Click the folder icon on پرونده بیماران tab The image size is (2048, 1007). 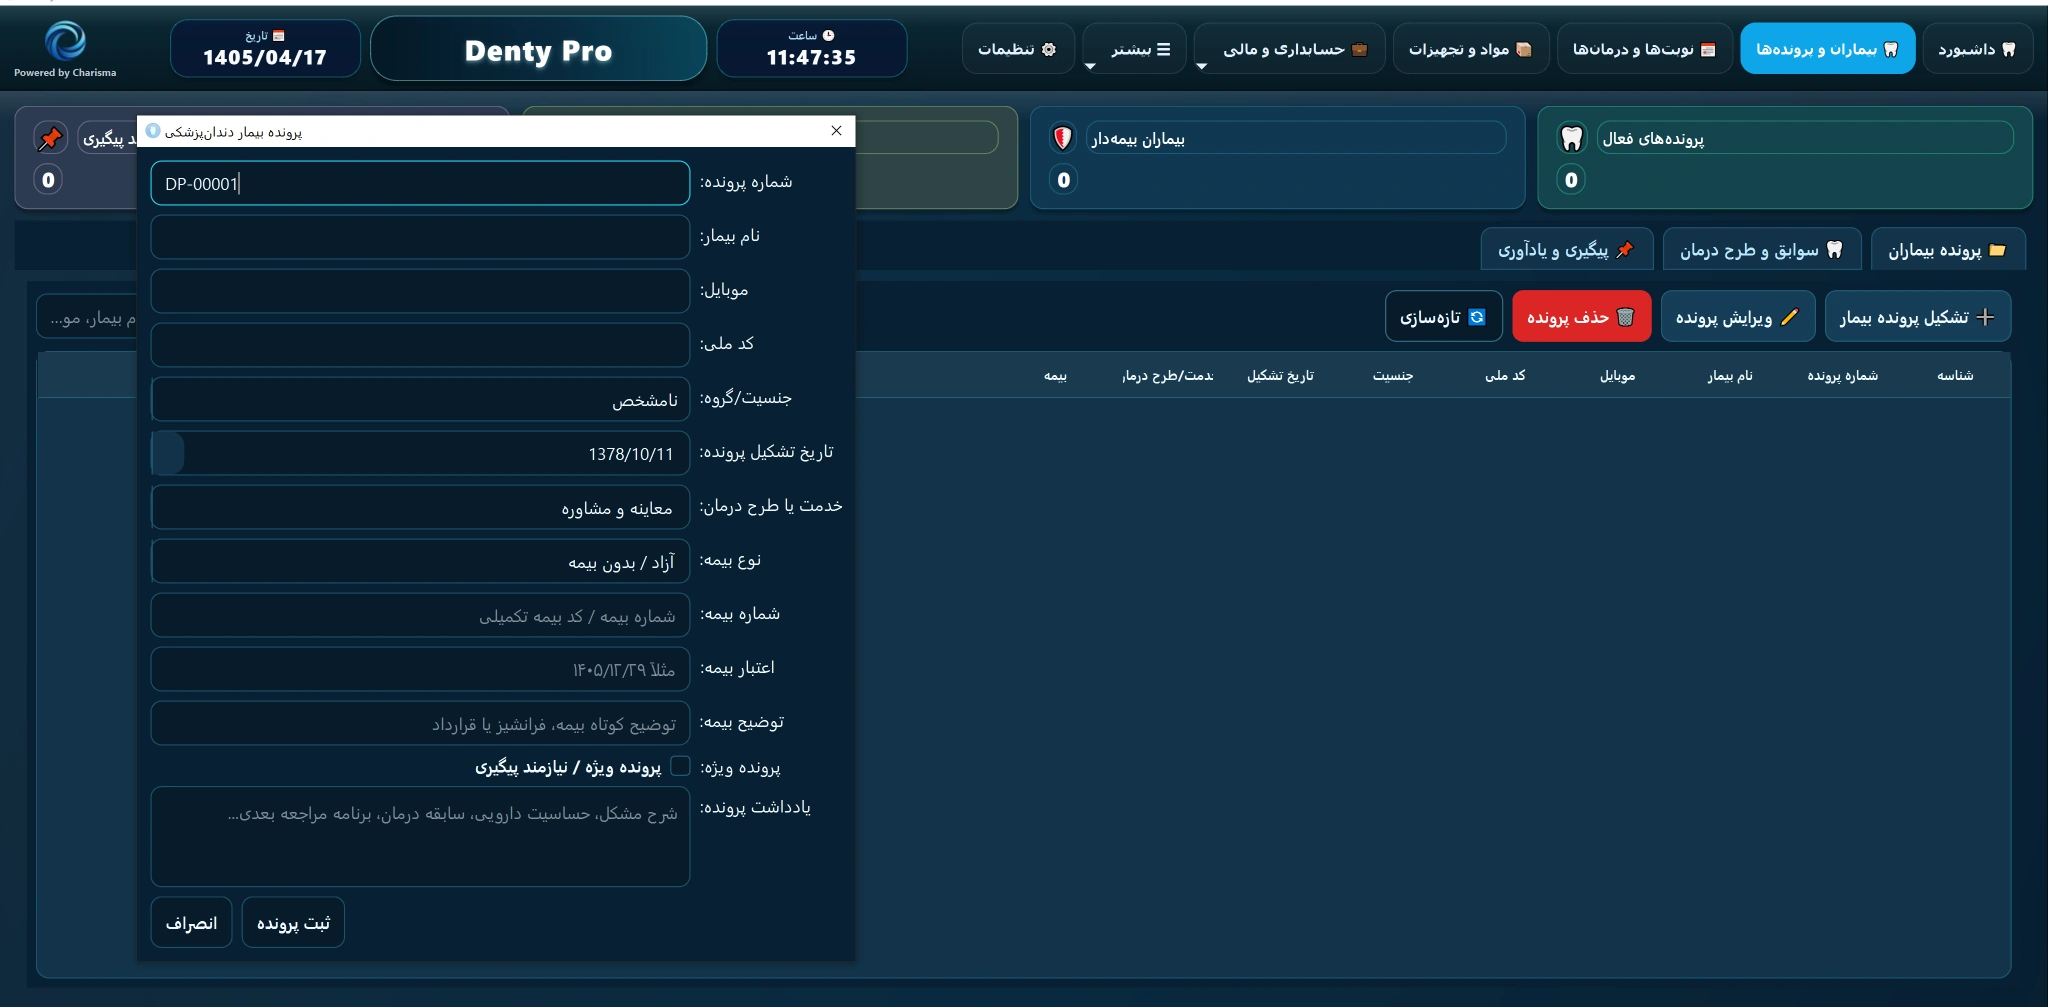[1997, 250]
